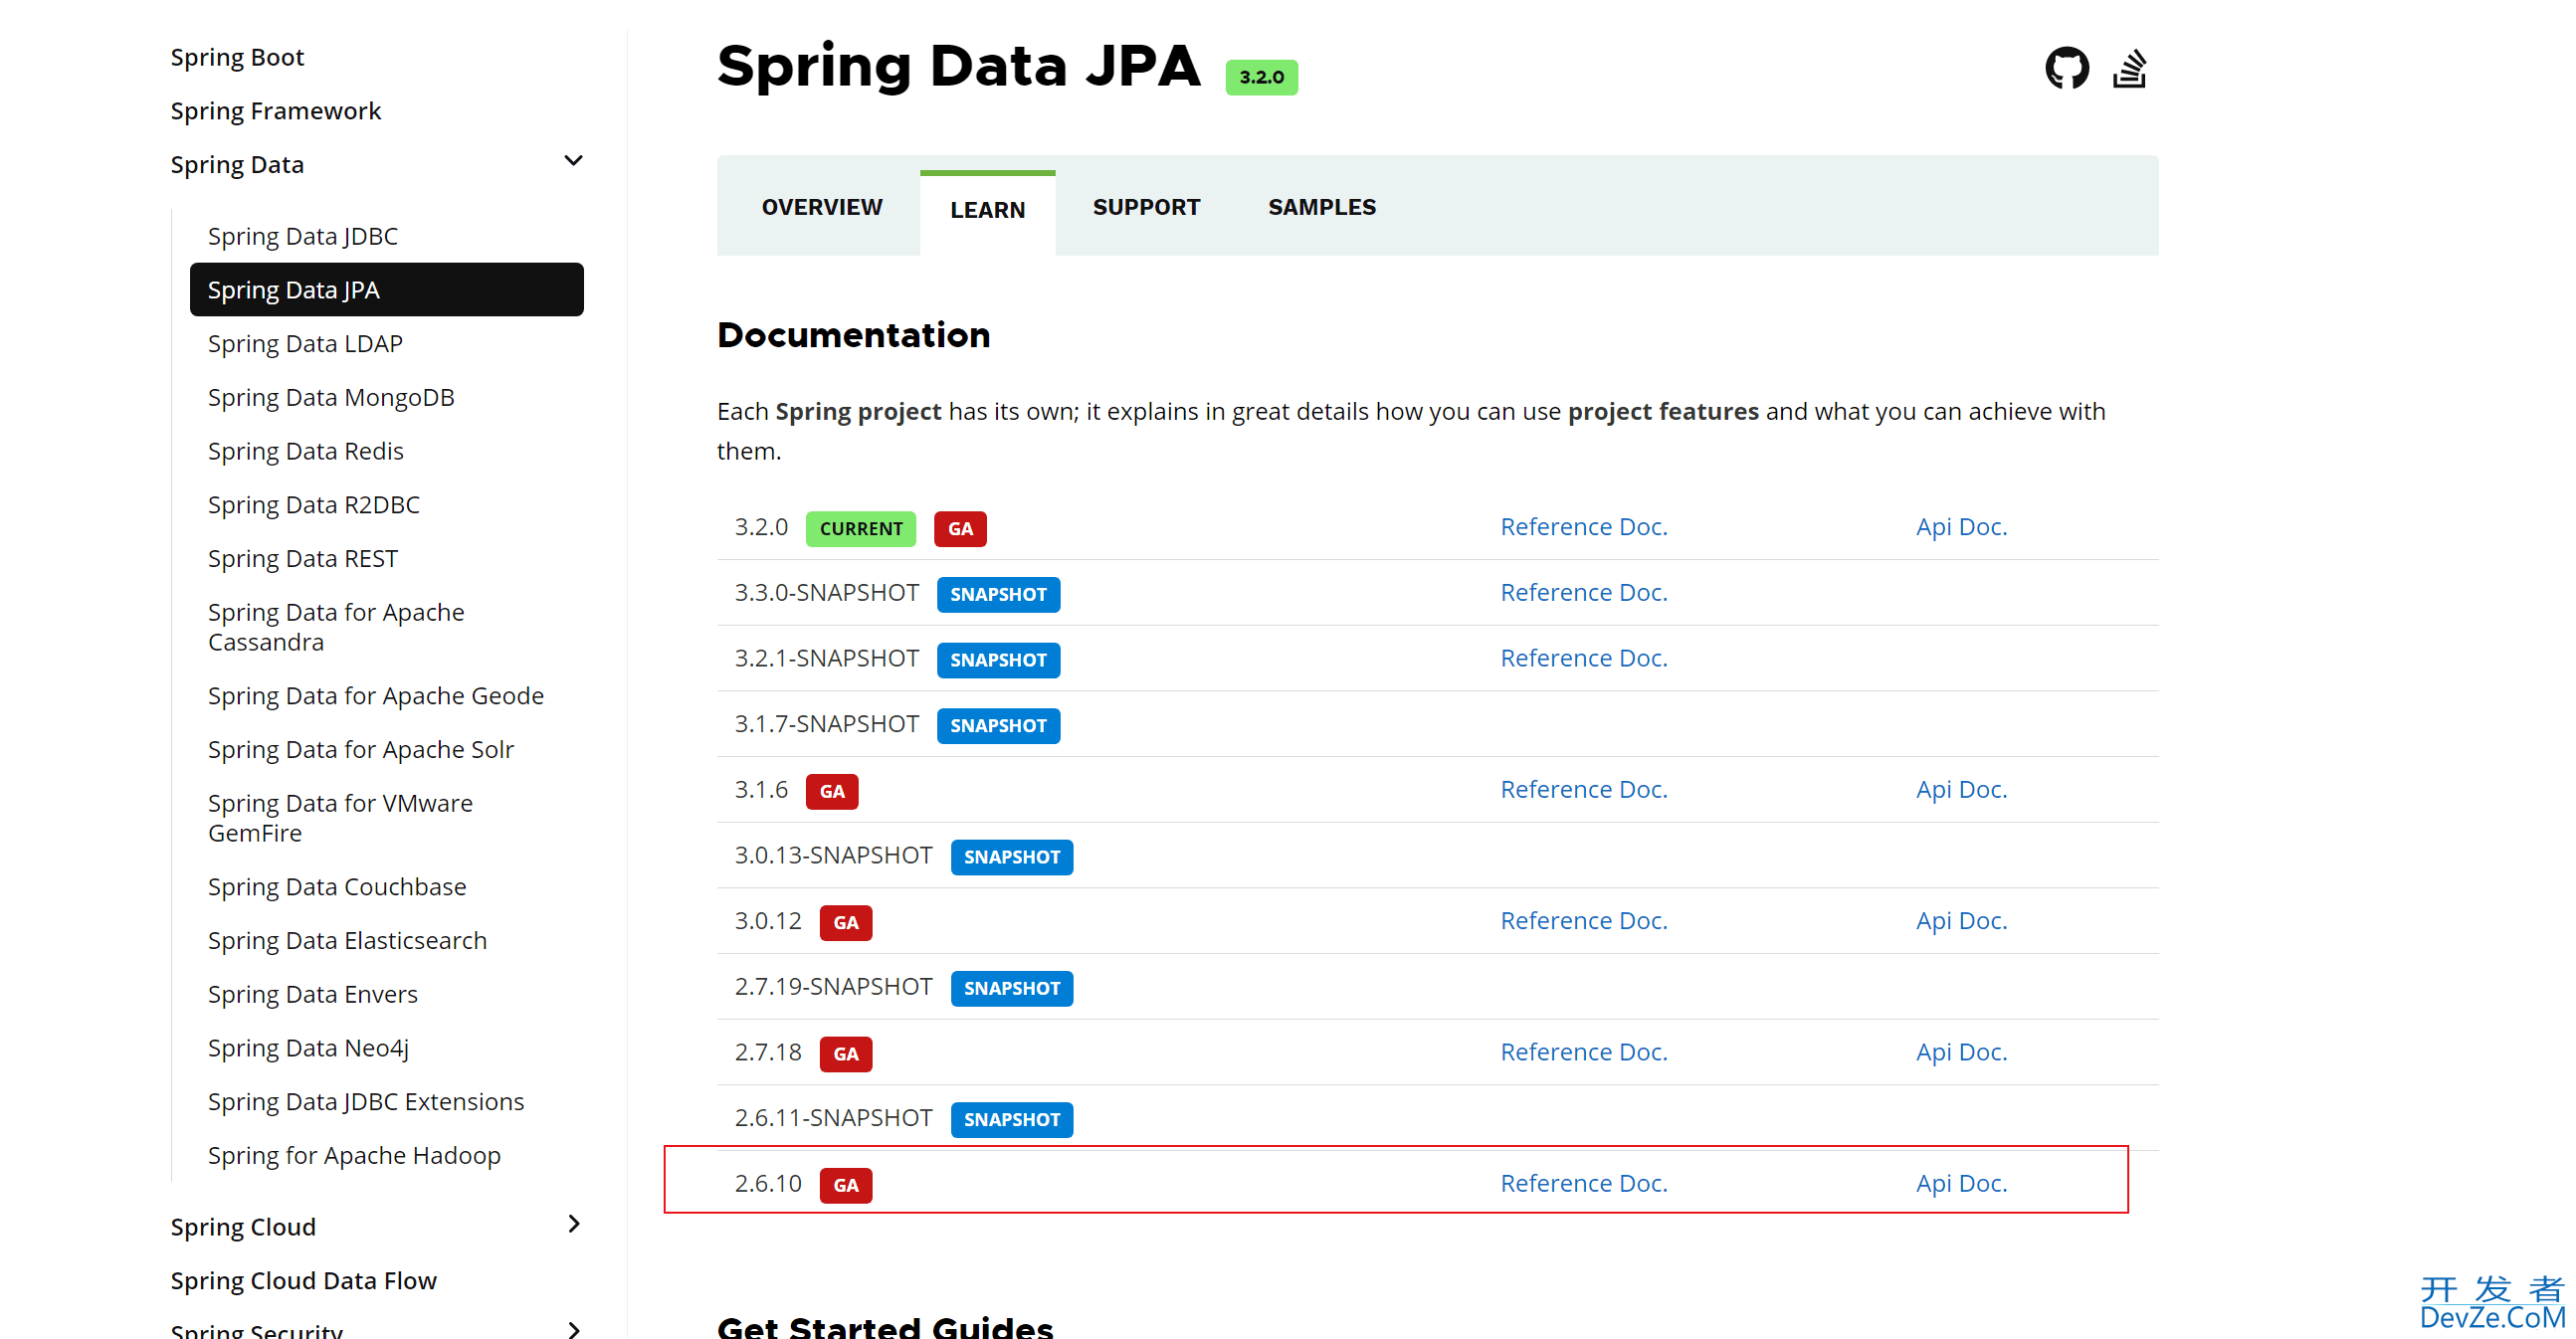This screenshot has height=1339, width=2576.
Task: Switch to the OVERVIEW tab
Action: tap(822, 207)
